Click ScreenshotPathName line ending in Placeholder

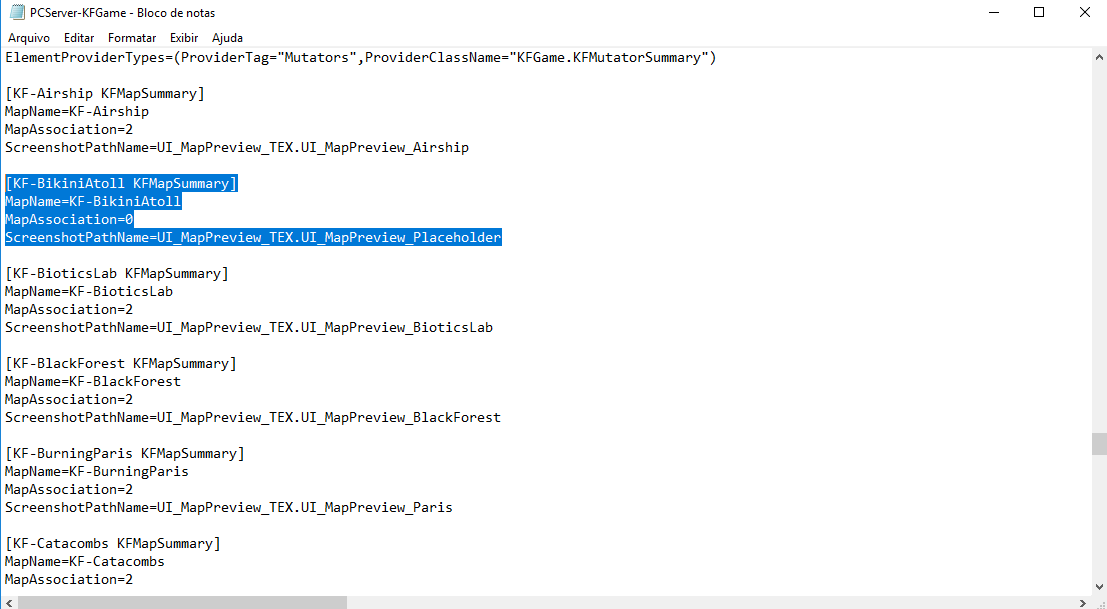253,238
